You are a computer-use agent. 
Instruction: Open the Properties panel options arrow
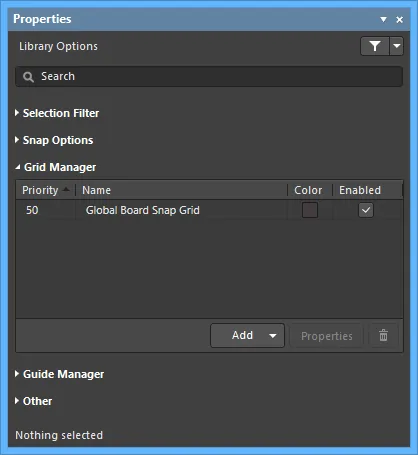pos(384,20)
